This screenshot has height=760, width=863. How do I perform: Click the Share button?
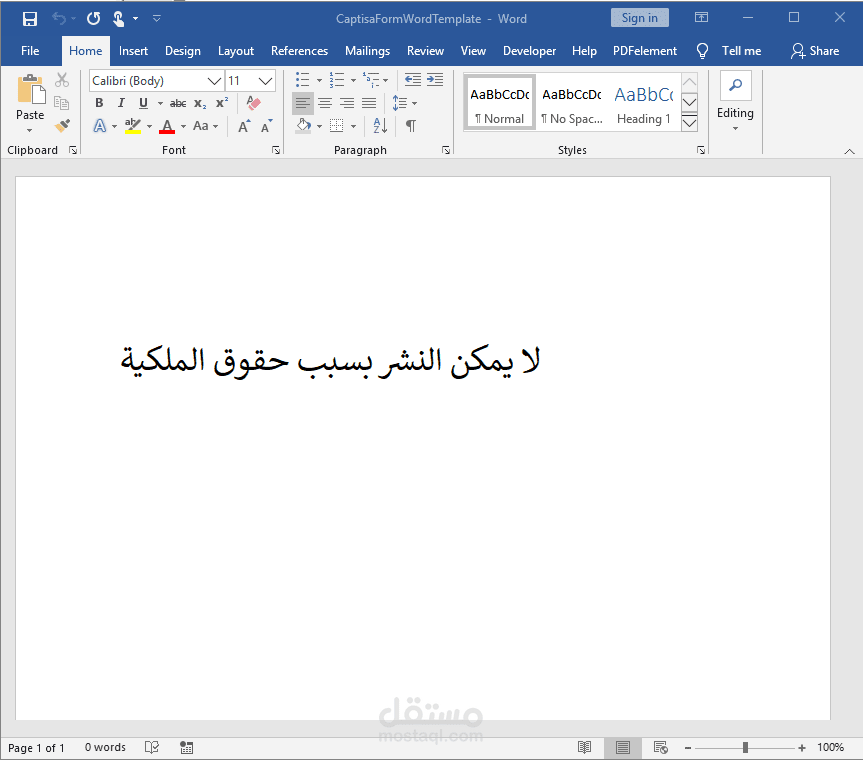click(815, 51)
